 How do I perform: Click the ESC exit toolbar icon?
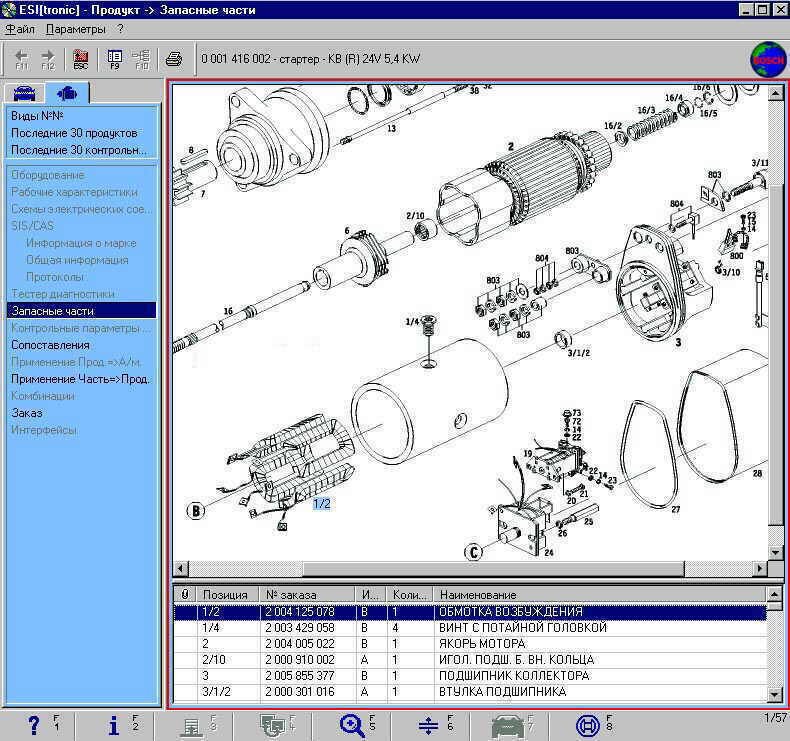[81, 58]
